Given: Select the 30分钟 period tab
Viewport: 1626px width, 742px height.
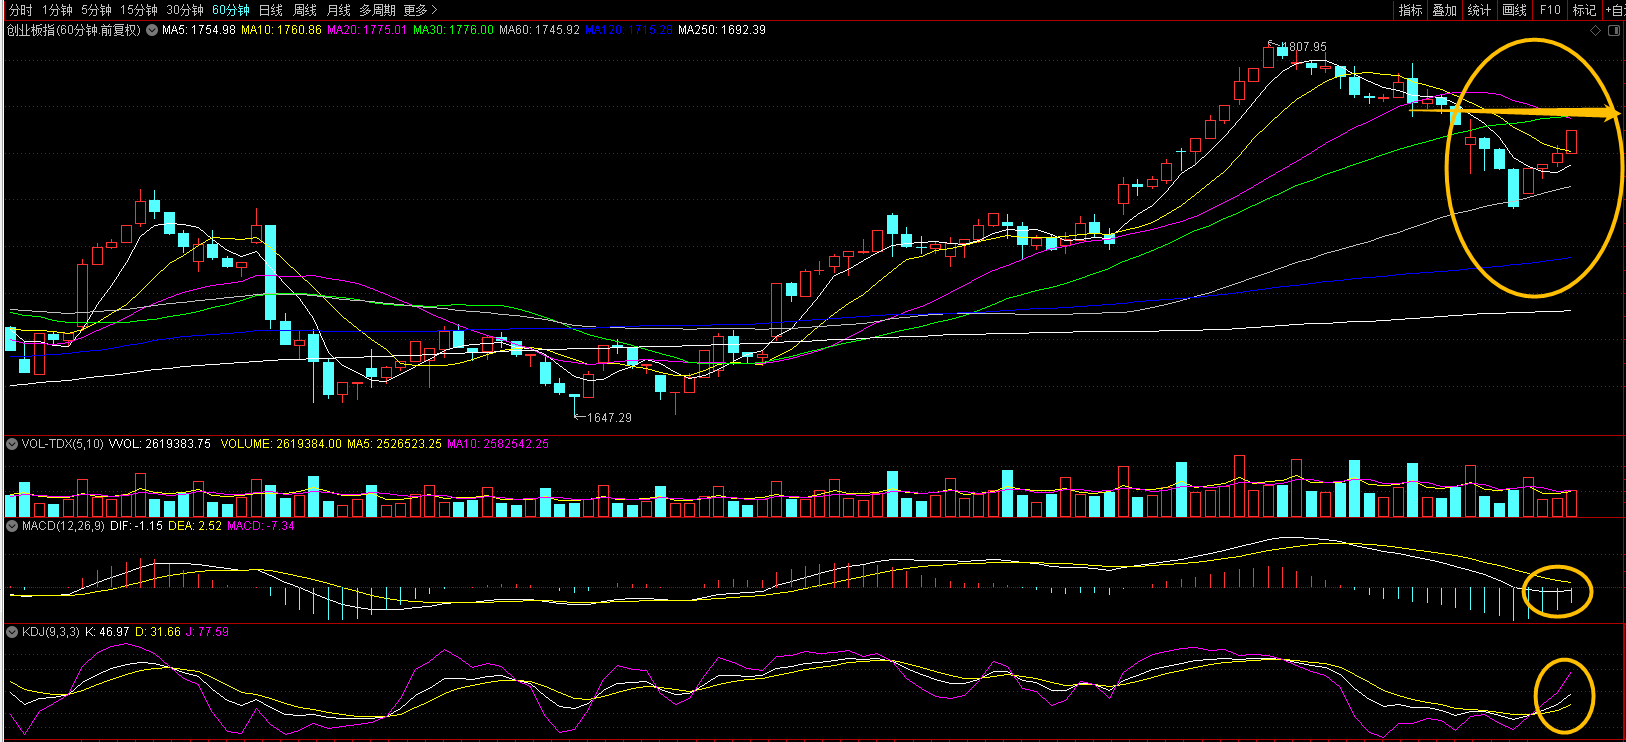Looking at the screenshot, I should coord(185,10).
